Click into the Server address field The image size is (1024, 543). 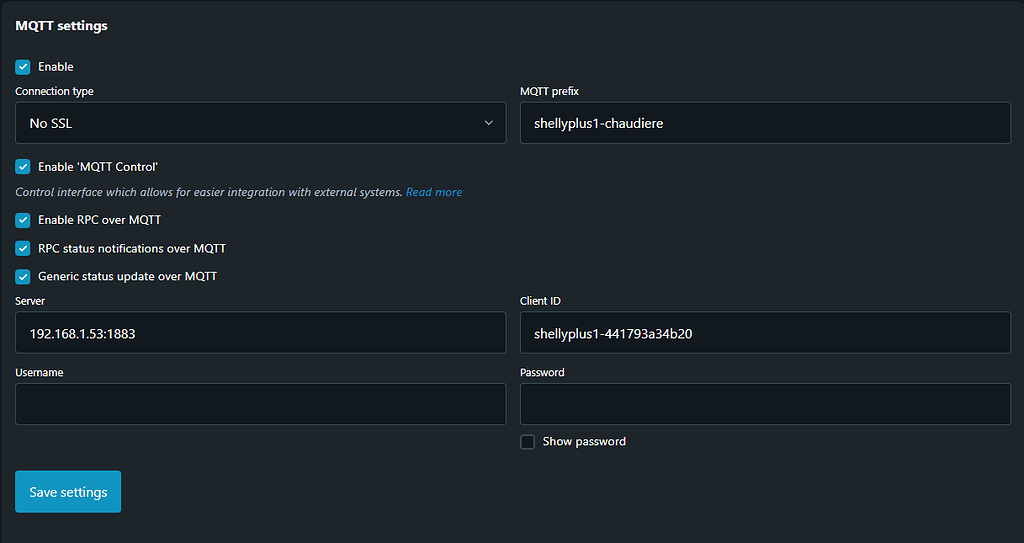click(x=260, y=333)
